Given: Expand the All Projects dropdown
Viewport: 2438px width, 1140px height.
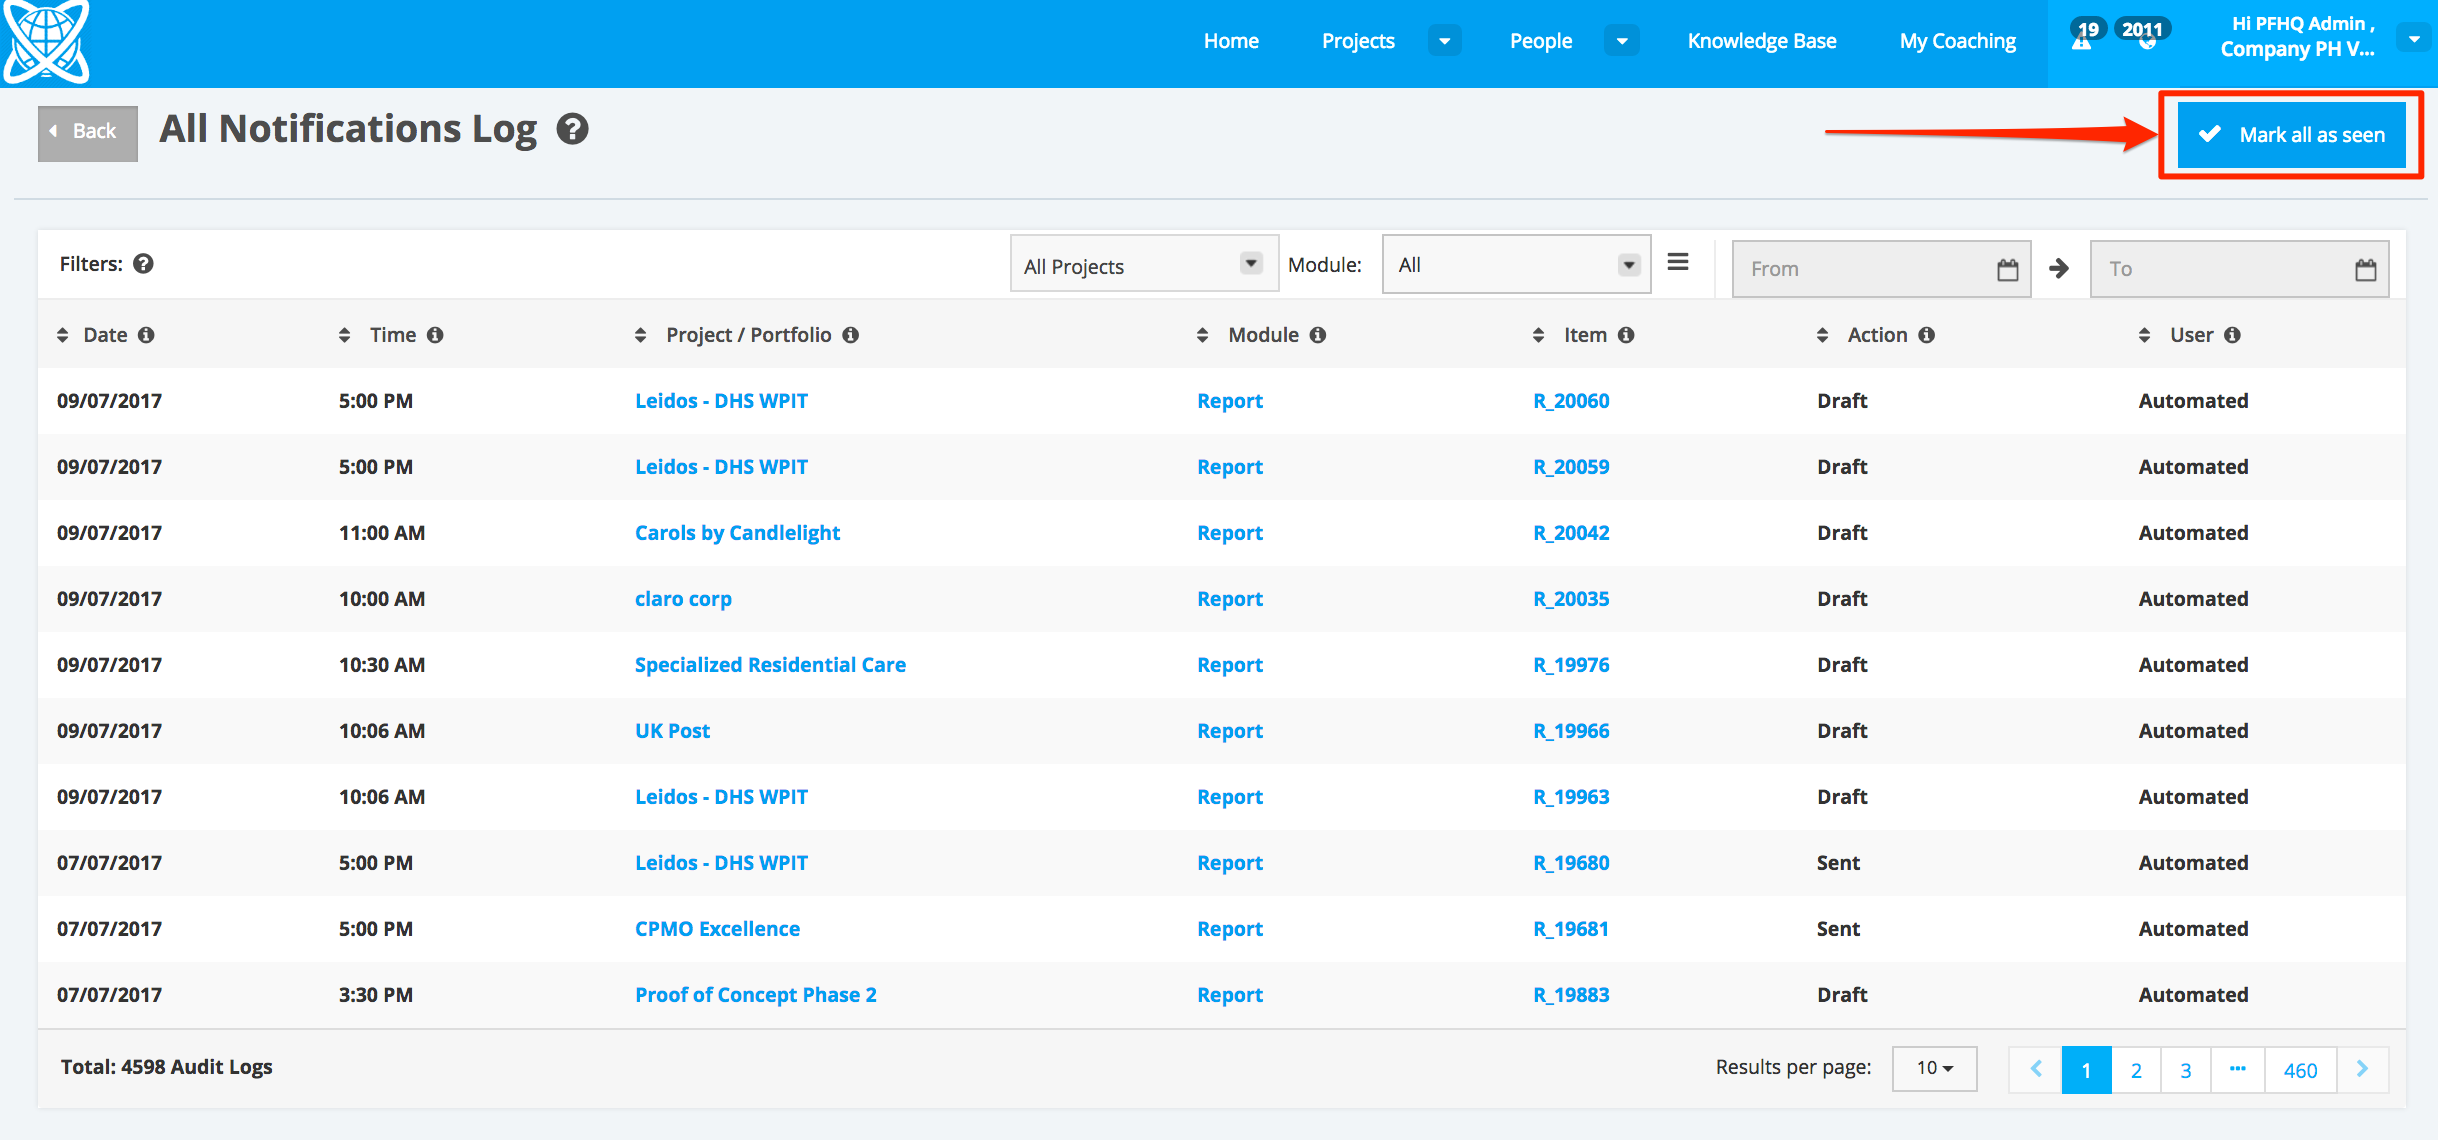Looking at the screenshot, I should pyautogui.click(x=1143, y=265).
